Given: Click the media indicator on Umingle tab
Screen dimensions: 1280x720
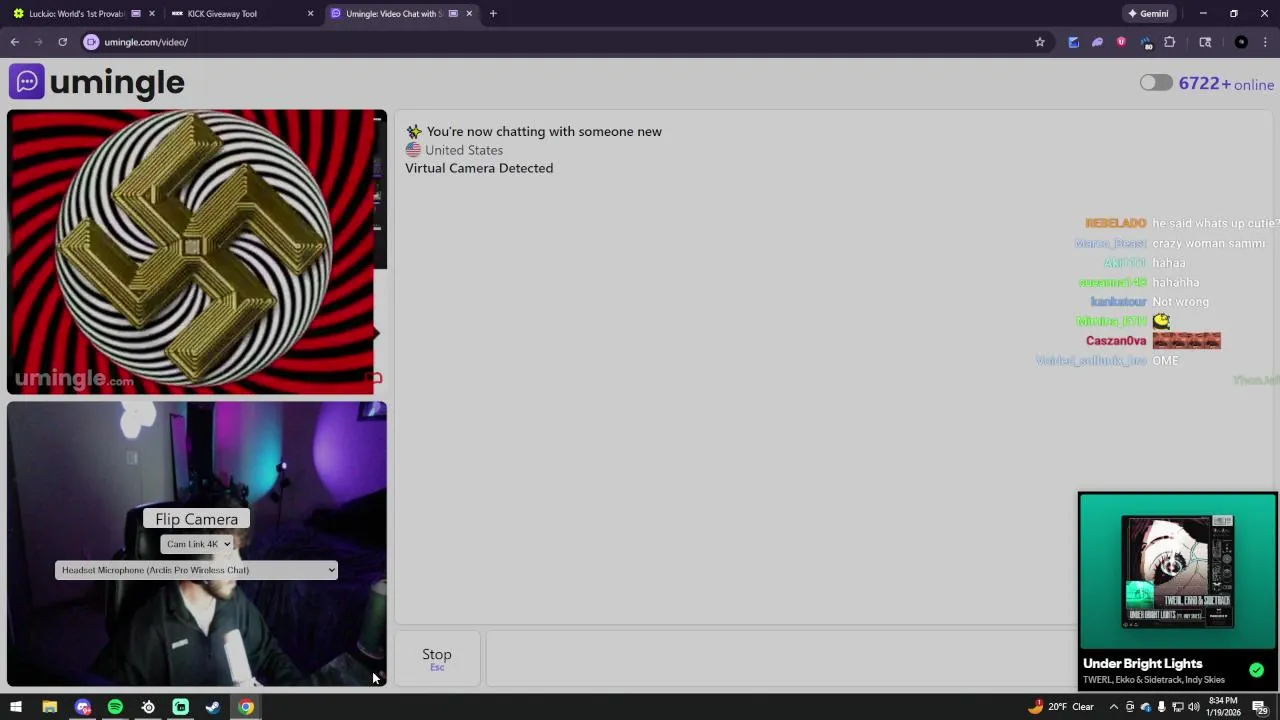Looking at the screenshot, I should pyautogui.click(x=453, y=14).
